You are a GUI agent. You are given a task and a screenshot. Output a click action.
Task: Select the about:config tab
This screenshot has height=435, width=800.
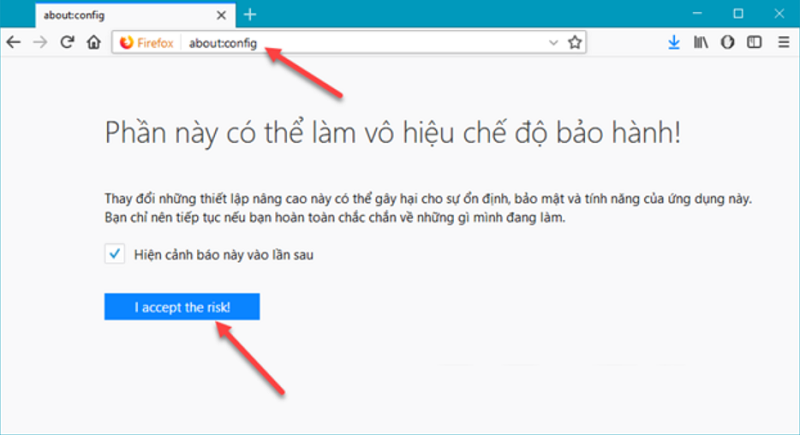[135, 15]
